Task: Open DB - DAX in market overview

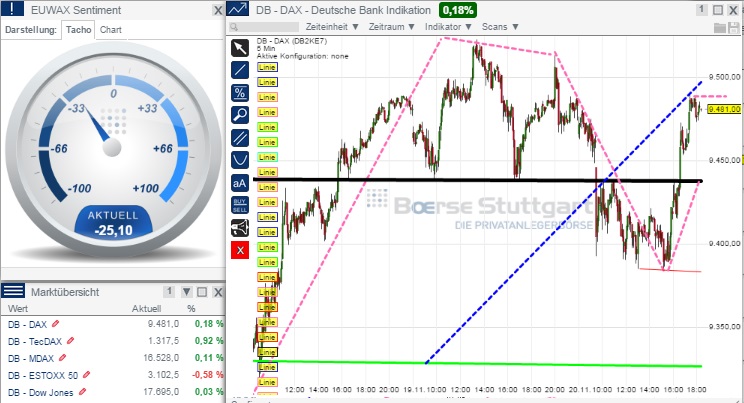Action: (27, 324)
